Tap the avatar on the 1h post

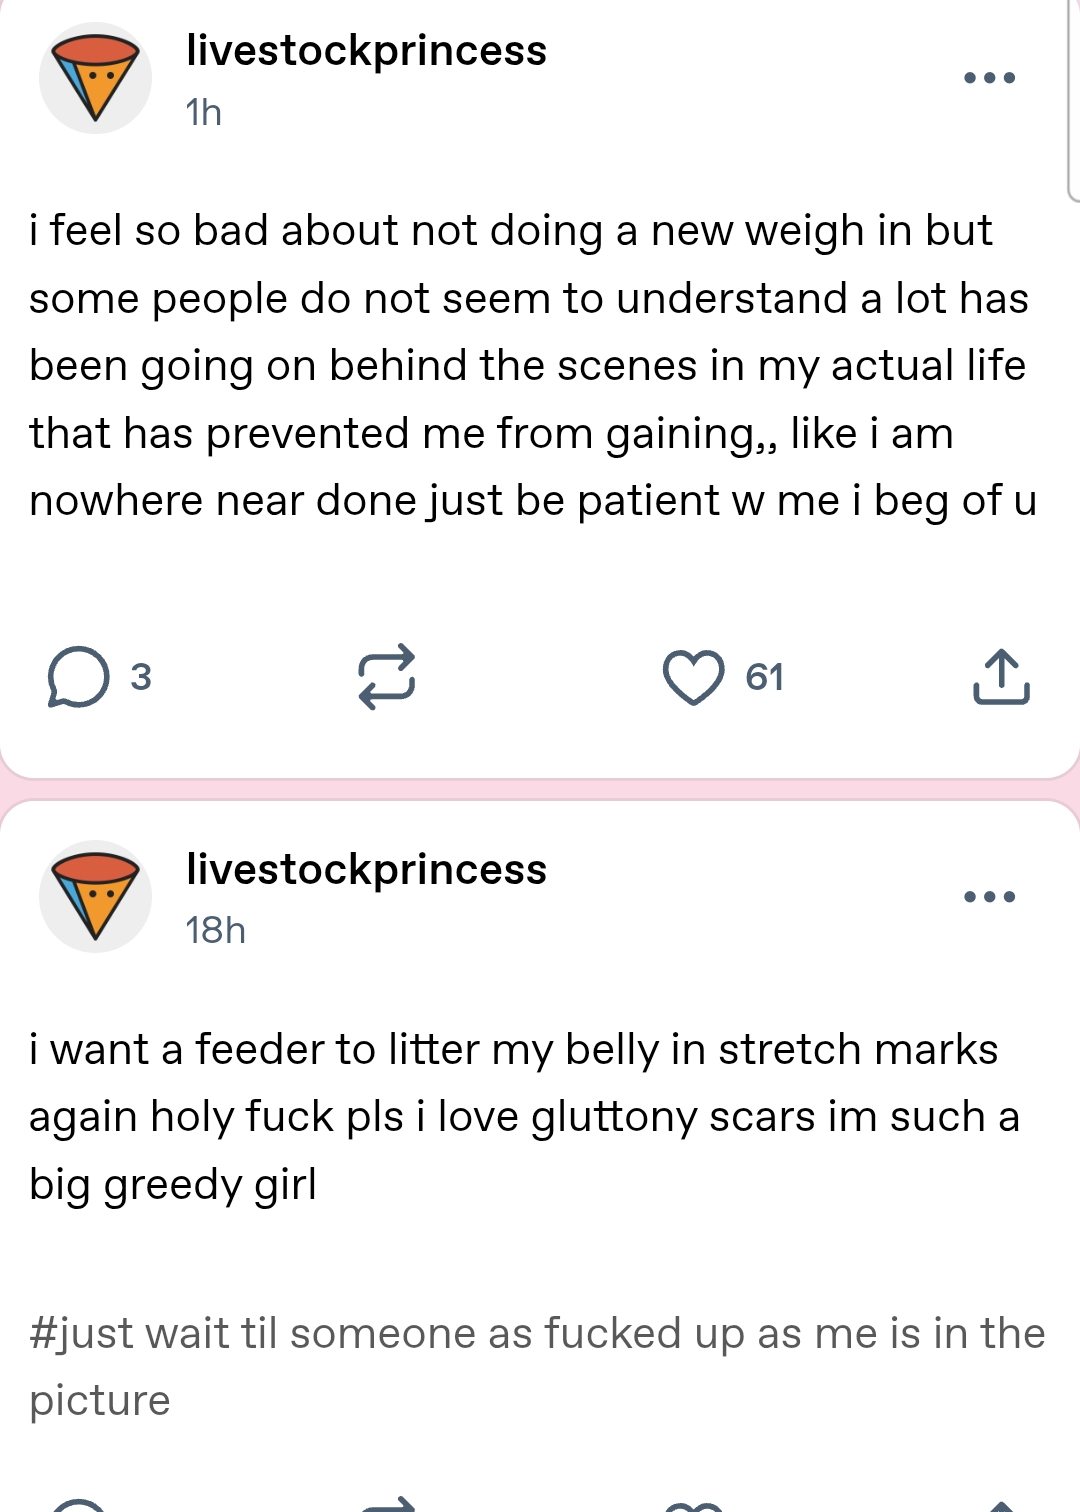click(95, 78)
